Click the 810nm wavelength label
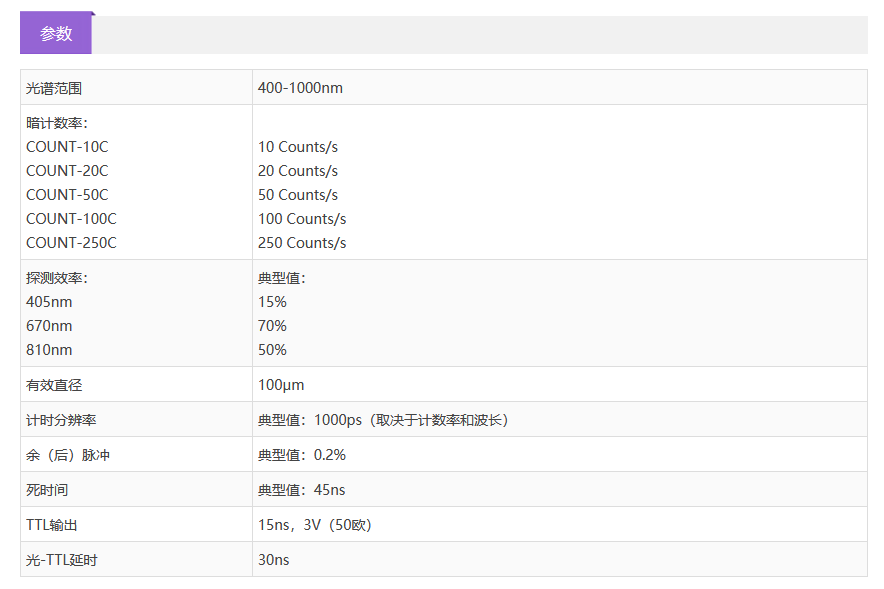This screenshot has width=884, height=589. tap(49, 350)
